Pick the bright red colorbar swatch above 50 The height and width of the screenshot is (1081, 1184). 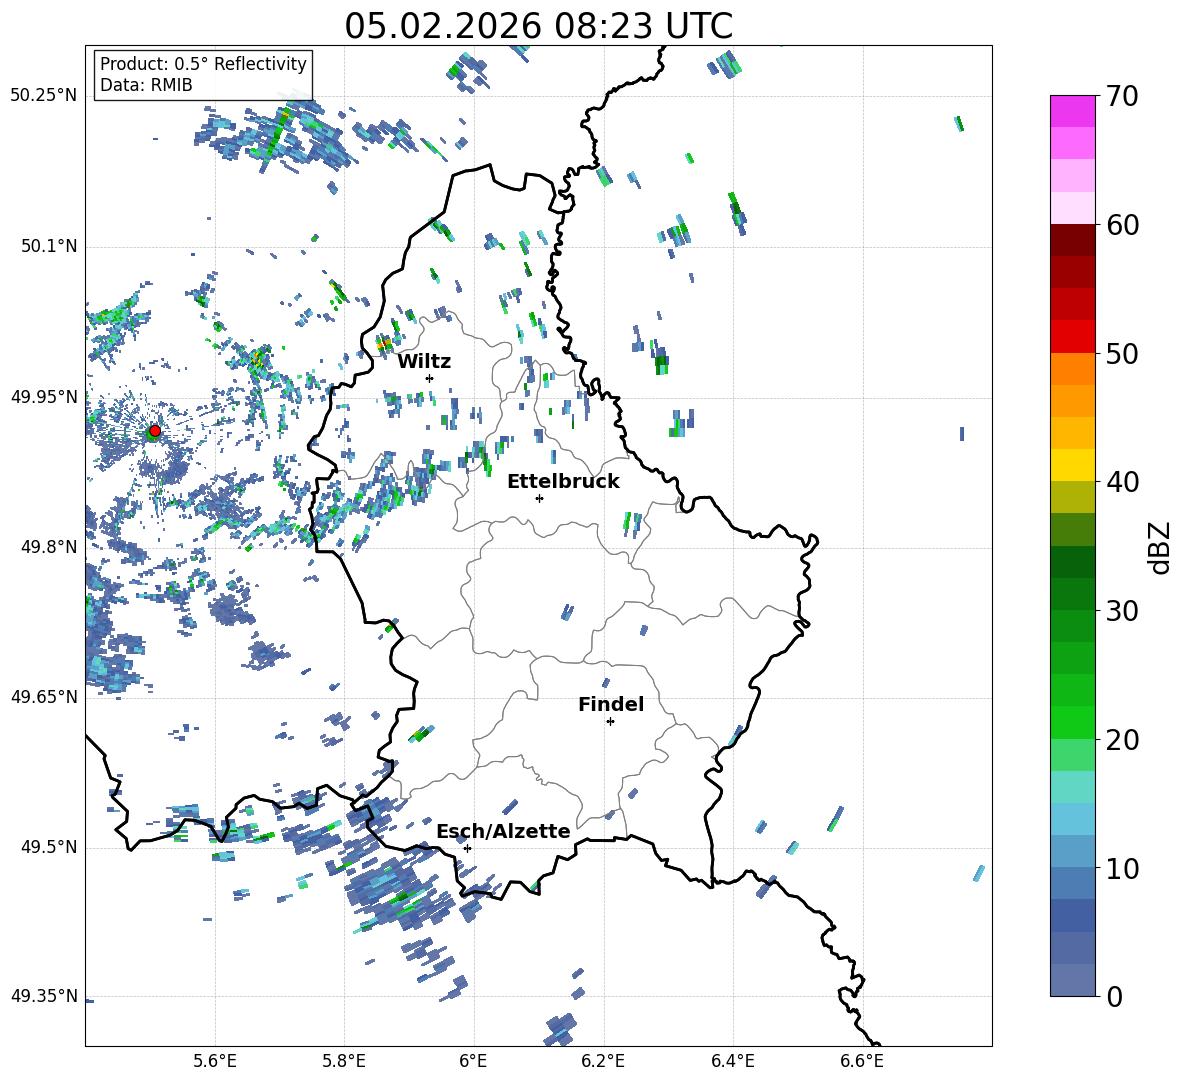click(x=1072, y=337)
